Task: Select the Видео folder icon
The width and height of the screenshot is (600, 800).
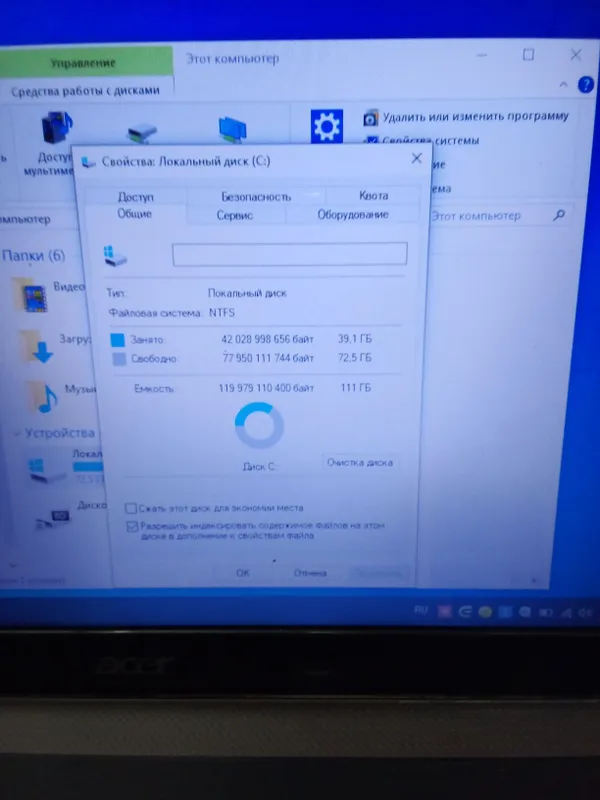Action: [x=32, y=294]
